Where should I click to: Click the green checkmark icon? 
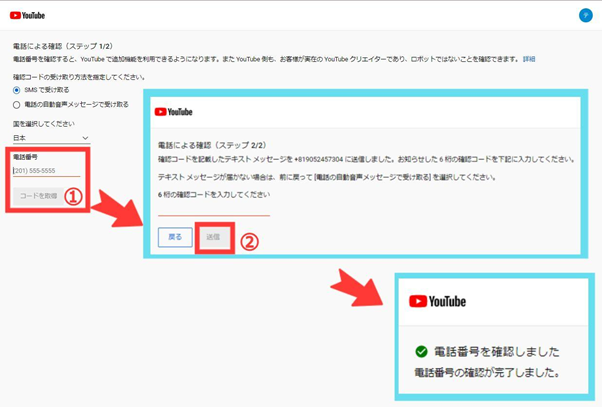421,351
